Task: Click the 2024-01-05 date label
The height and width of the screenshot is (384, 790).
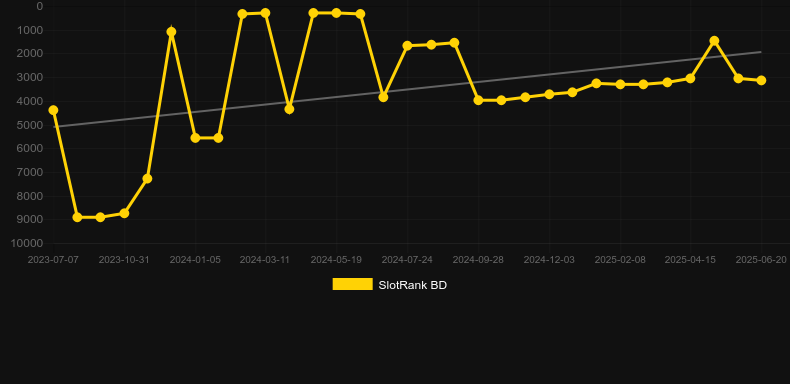Action: [x=195, y=260]
